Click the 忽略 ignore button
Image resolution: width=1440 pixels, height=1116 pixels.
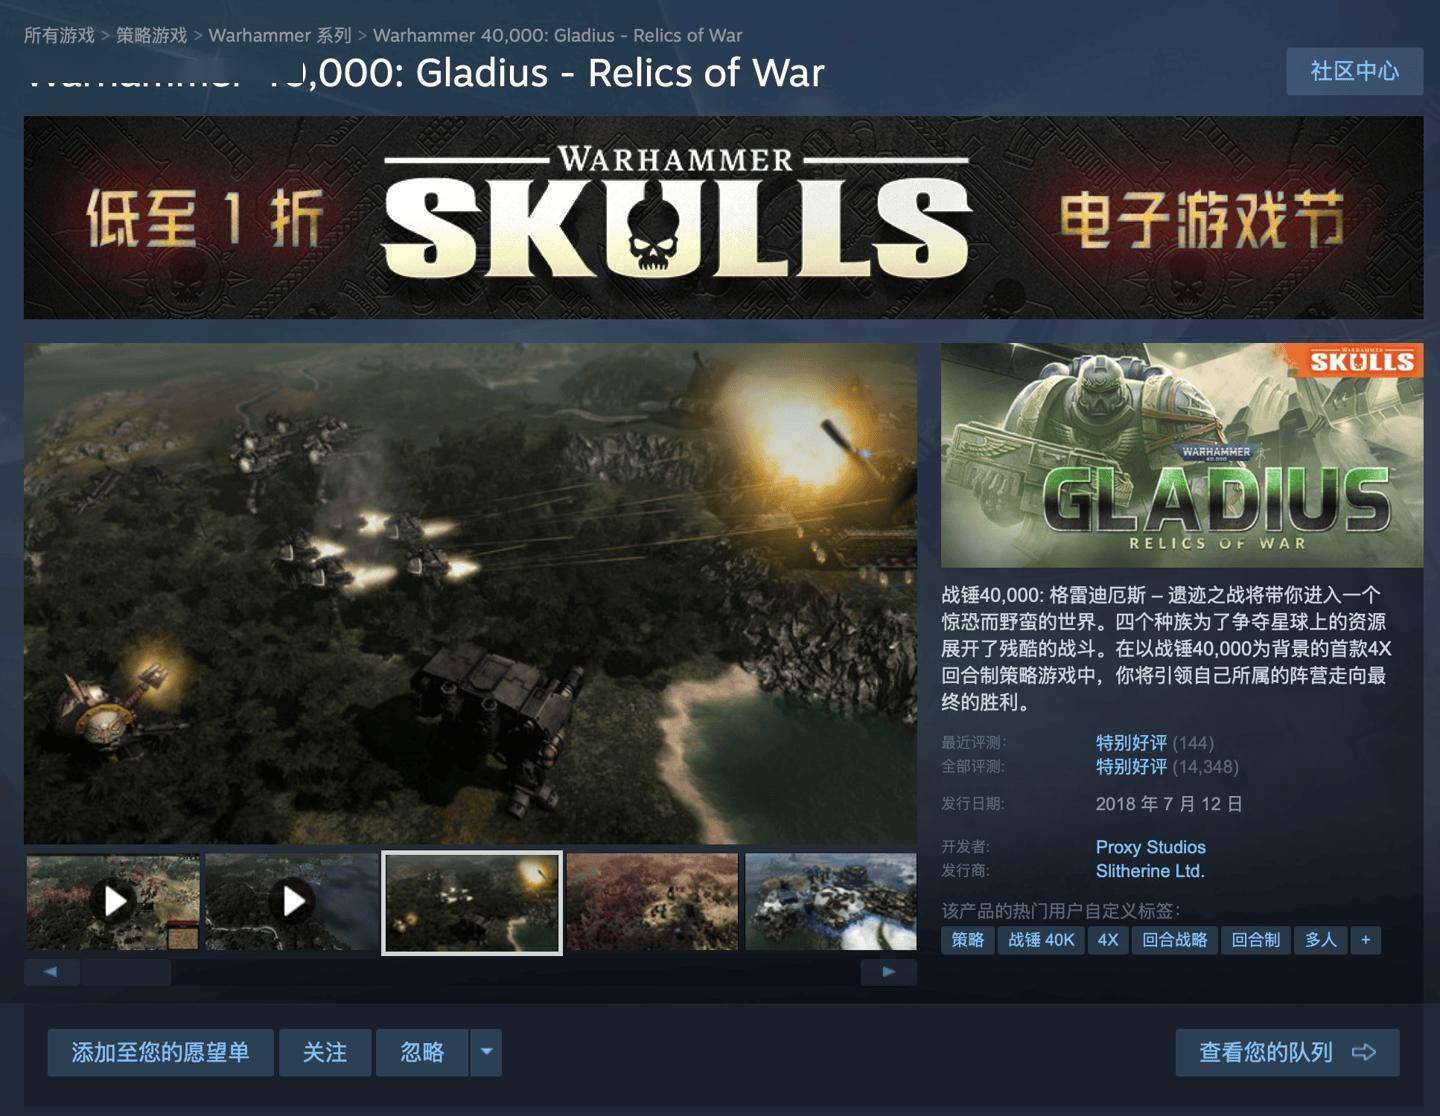pos(422,1052)
